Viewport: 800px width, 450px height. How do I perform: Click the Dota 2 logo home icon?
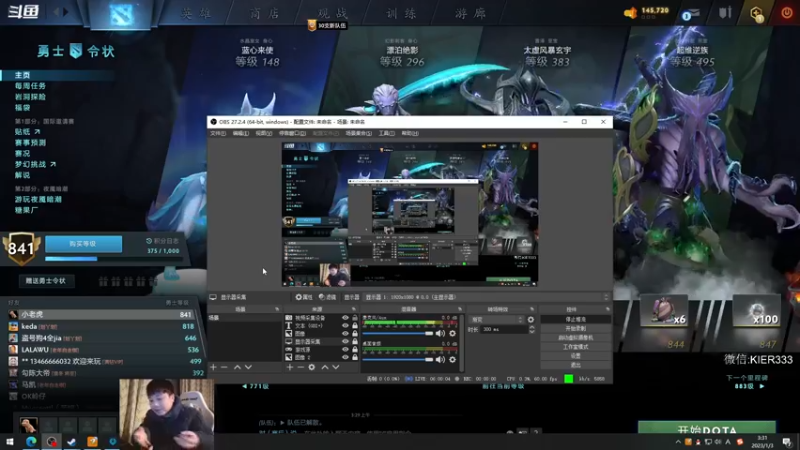[120, 14]
